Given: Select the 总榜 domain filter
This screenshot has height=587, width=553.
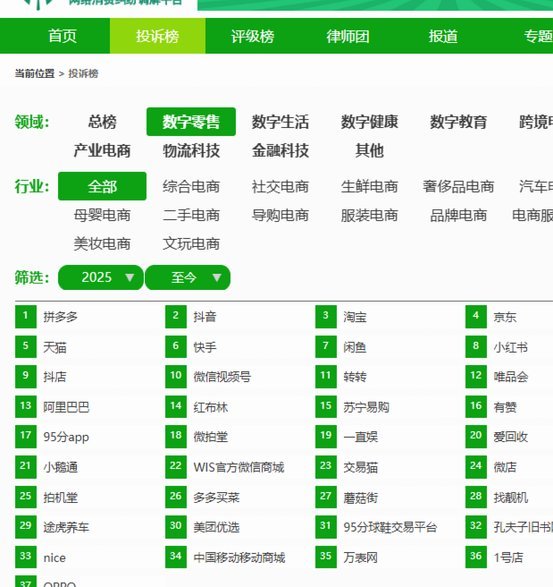Looking at the screenshot, I should (102, 122).
